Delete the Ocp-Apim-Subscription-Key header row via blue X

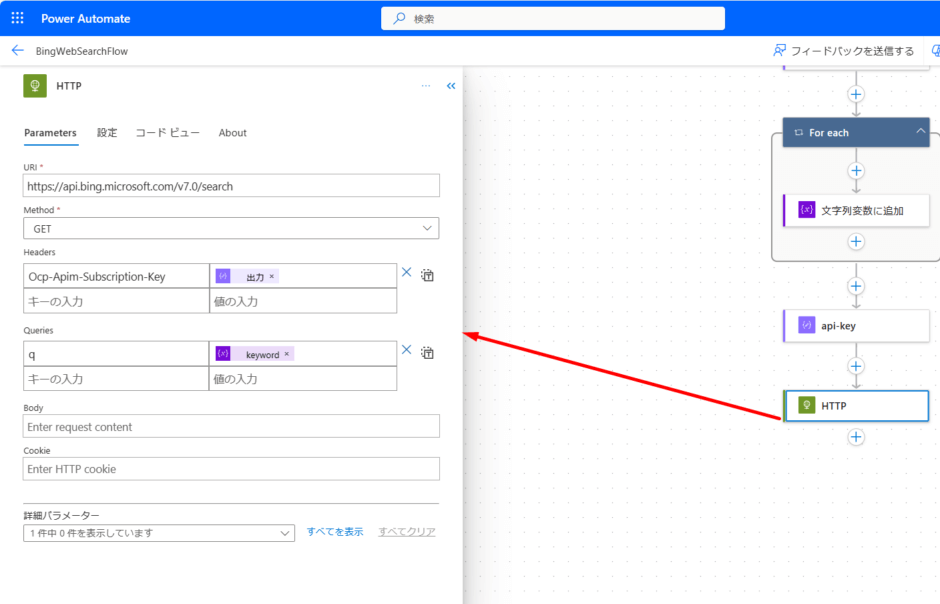click(406, 271)
